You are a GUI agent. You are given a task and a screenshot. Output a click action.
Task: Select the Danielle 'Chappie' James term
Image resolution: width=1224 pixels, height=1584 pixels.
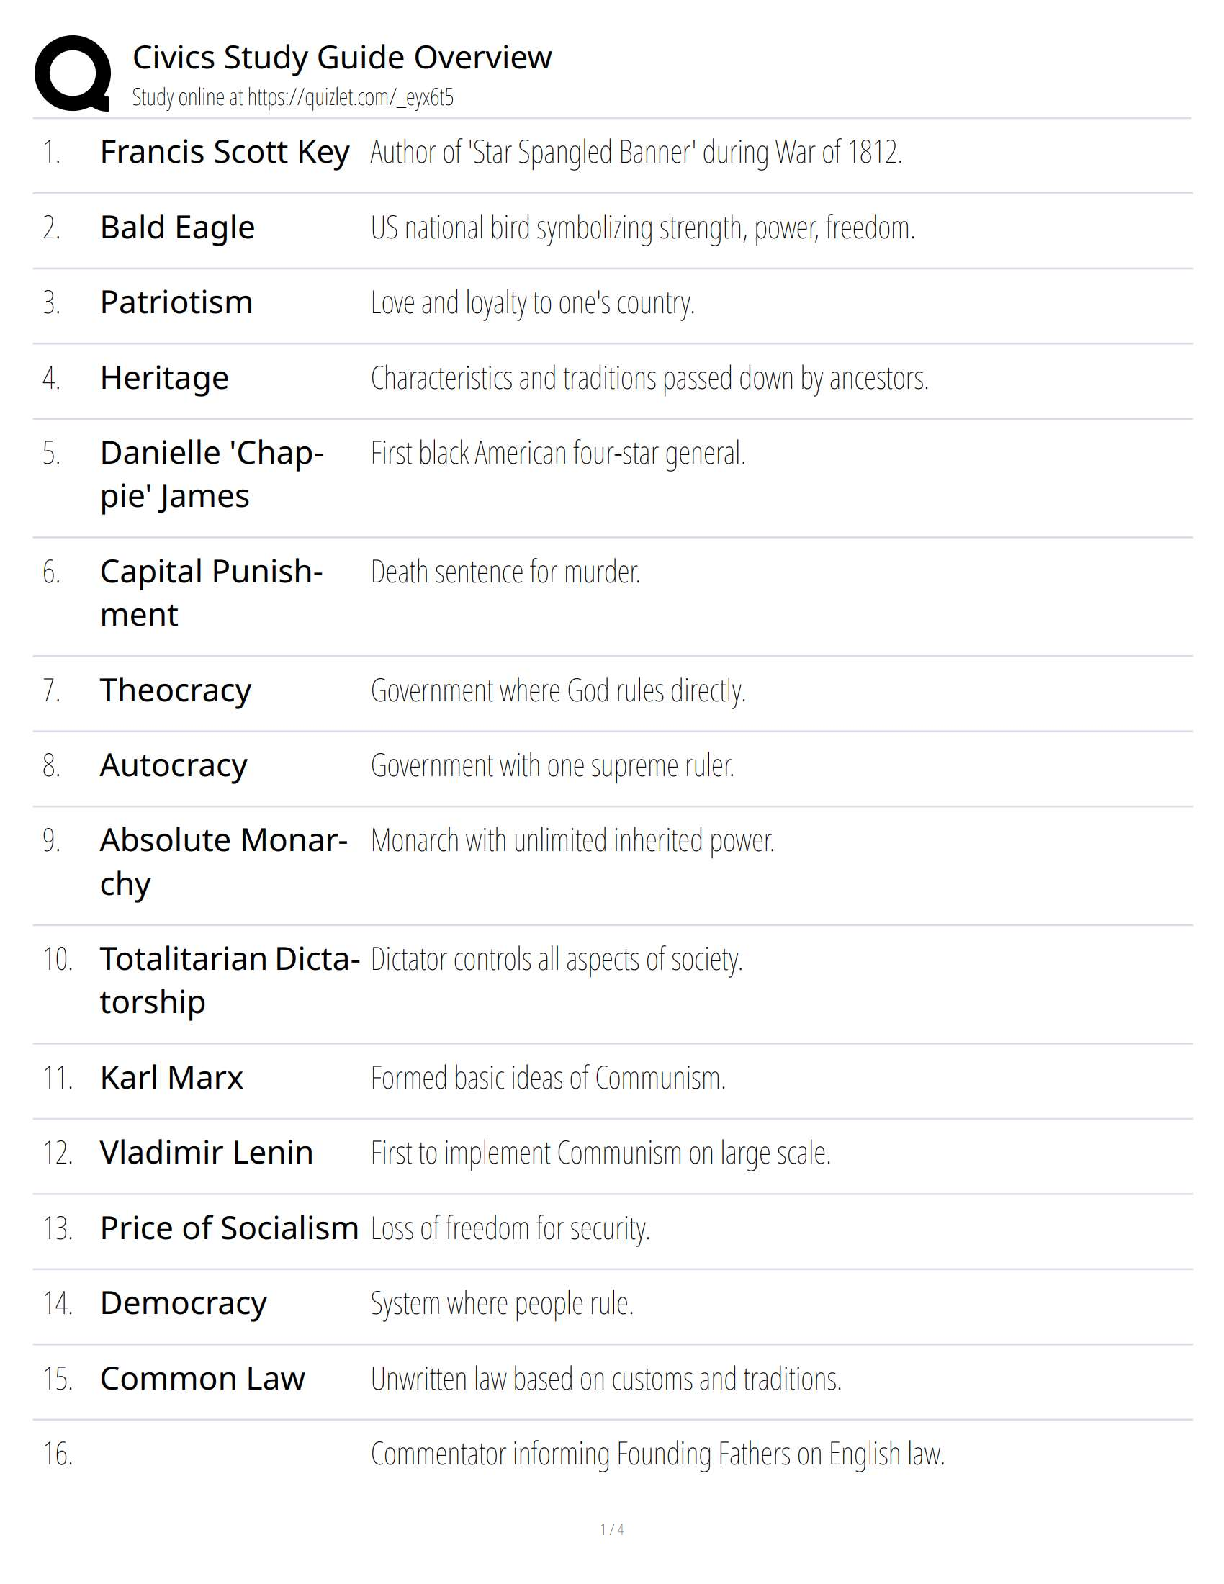[x=211, y=474]
